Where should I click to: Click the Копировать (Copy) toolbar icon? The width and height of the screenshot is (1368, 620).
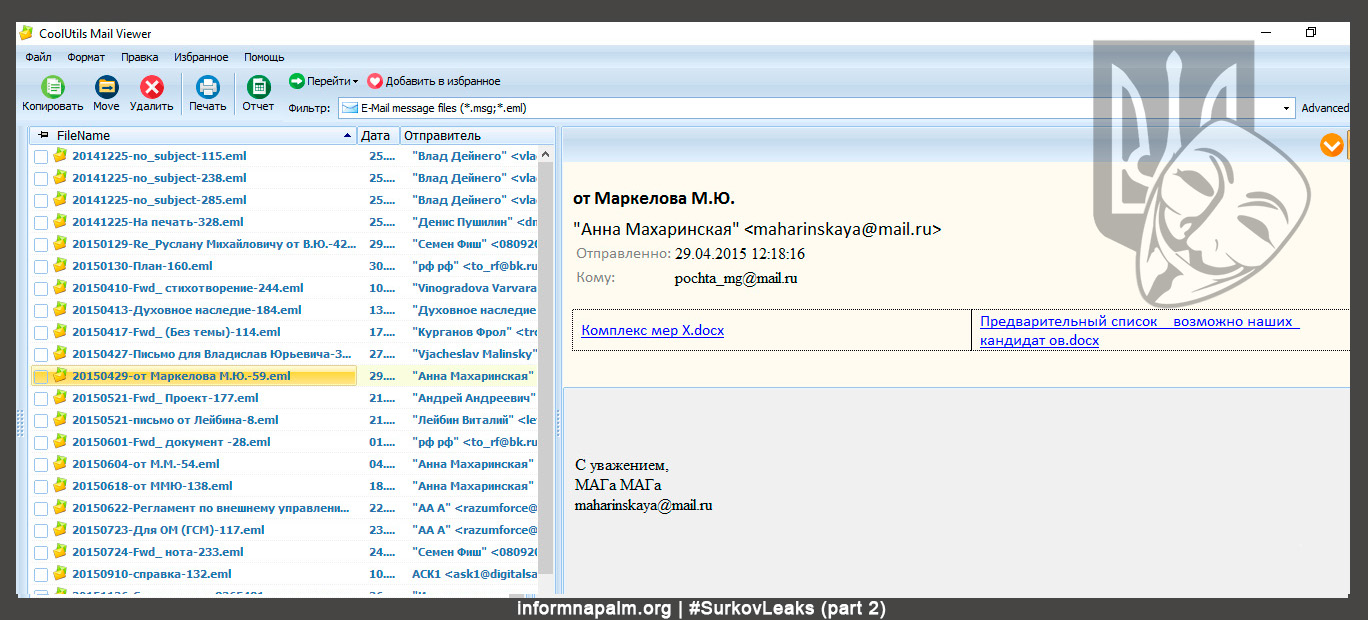point(53,88)
